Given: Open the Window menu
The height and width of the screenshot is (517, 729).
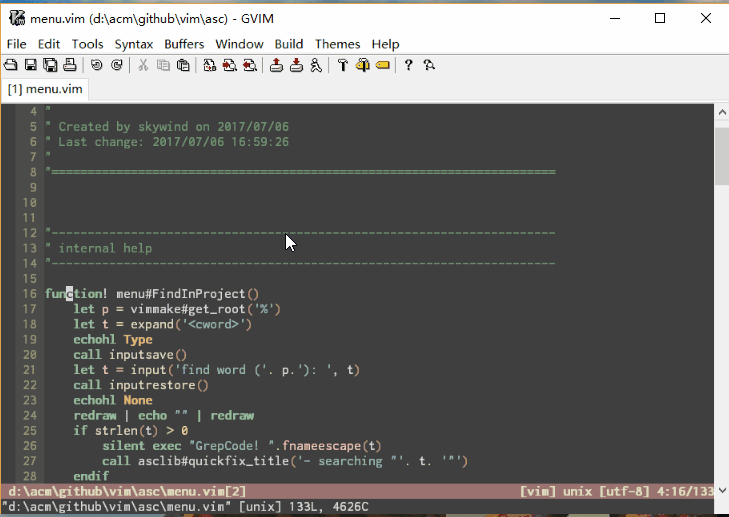Looking at the screenshot, I should coord(239,44).
